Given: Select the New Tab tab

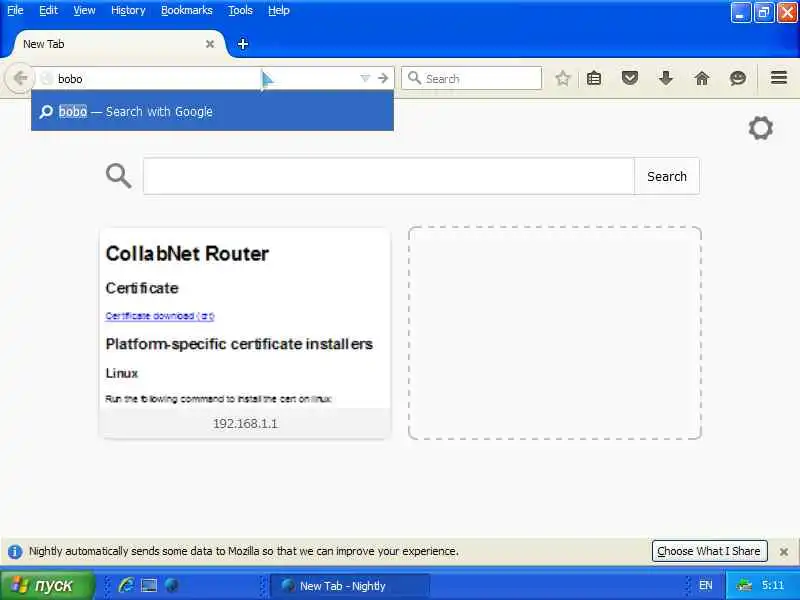Looking at the screenshot, I should [x=117, y=44].
